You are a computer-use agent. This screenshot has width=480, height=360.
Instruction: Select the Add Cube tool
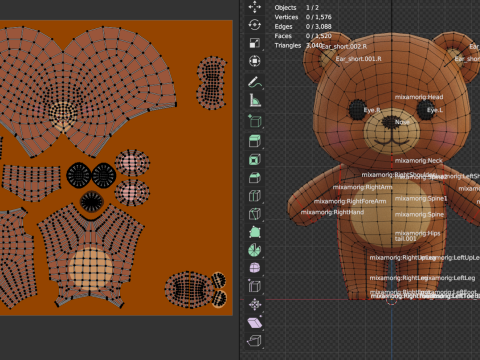point(255,121)
